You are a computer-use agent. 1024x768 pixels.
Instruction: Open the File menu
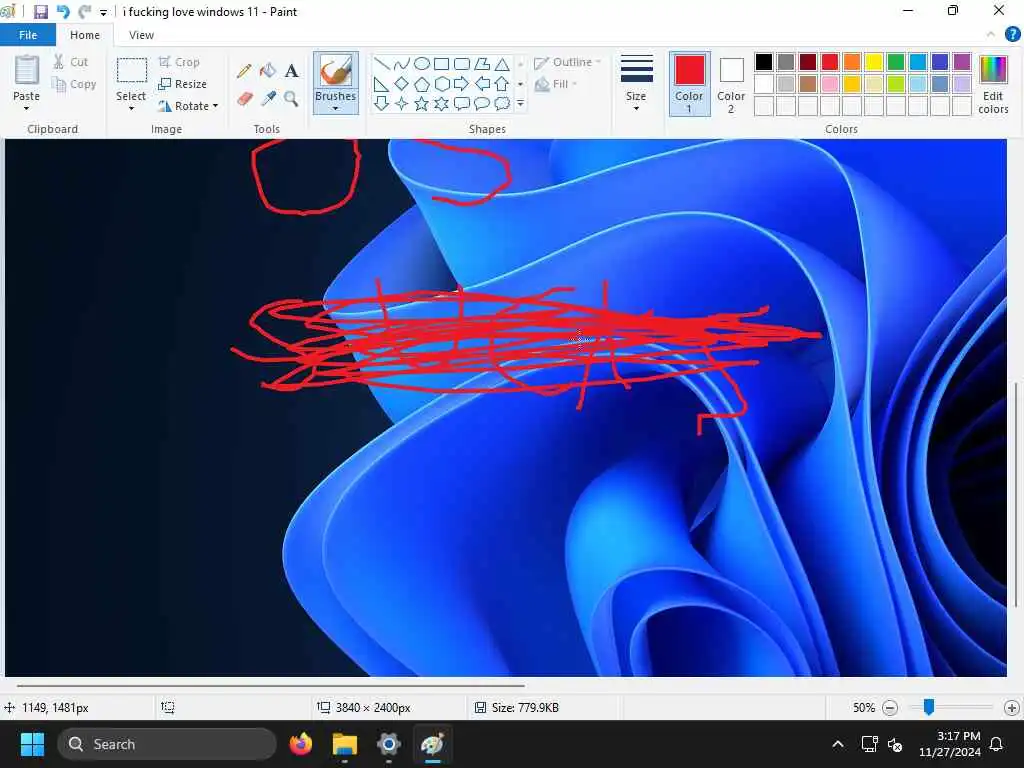pyautogui.click(x=27, y=35)
